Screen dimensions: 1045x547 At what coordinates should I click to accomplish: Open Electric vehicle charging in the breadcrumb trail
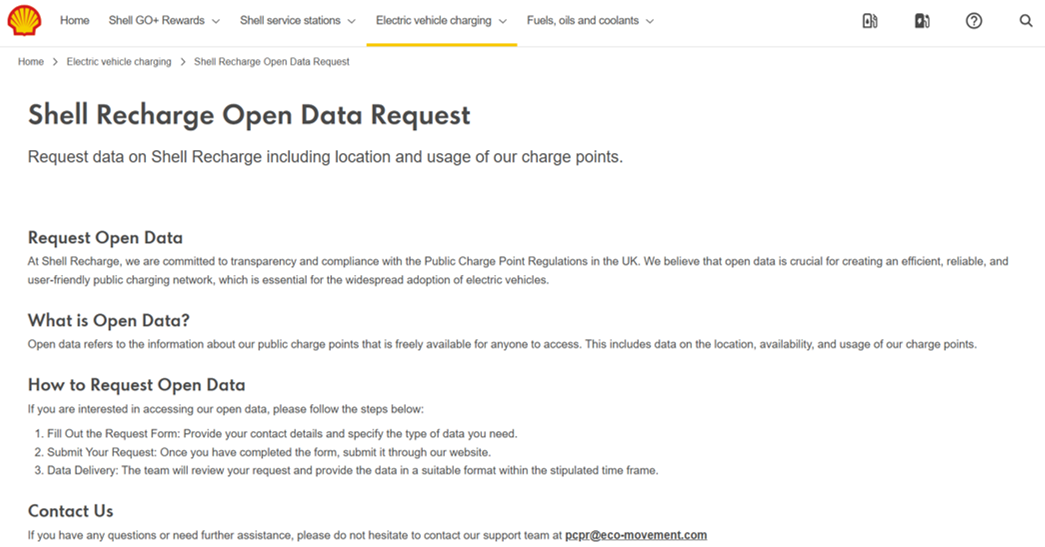(119, 62)
